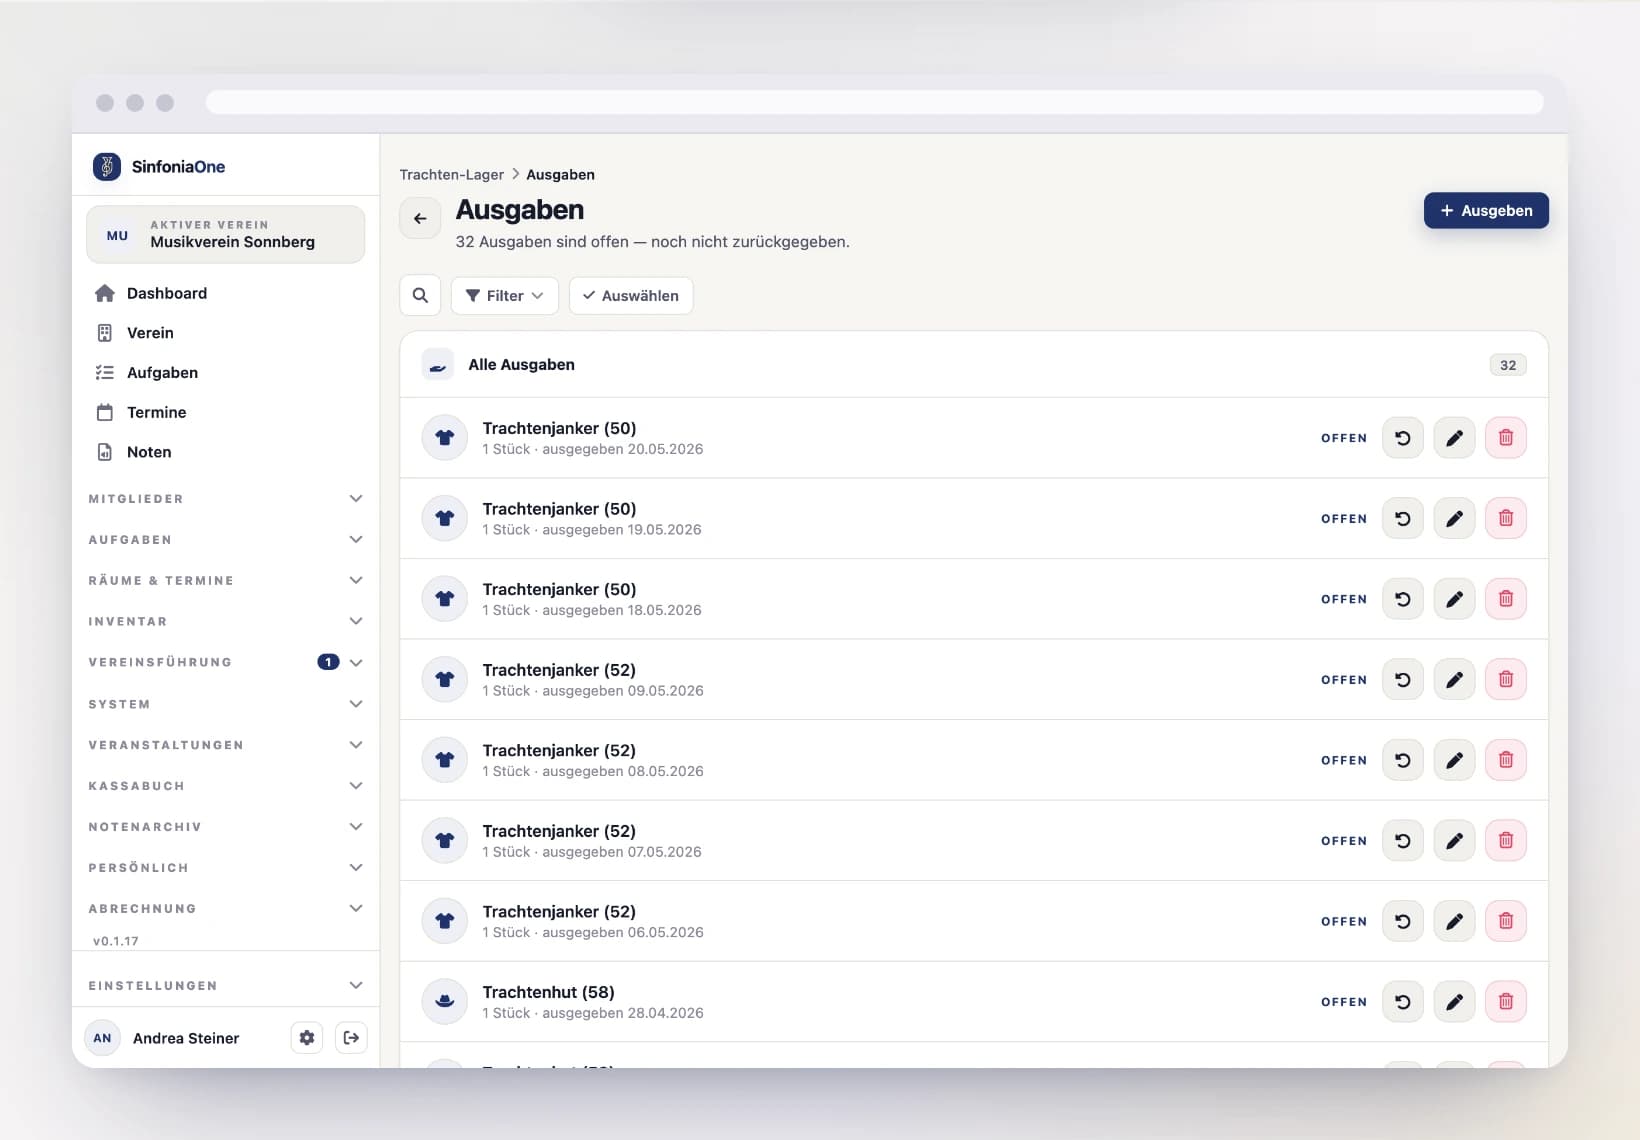Delete the Trachtenjanker (50) issued 20.05.2026
The width and height of the screenshot is (1640, 1140).
1506,438
